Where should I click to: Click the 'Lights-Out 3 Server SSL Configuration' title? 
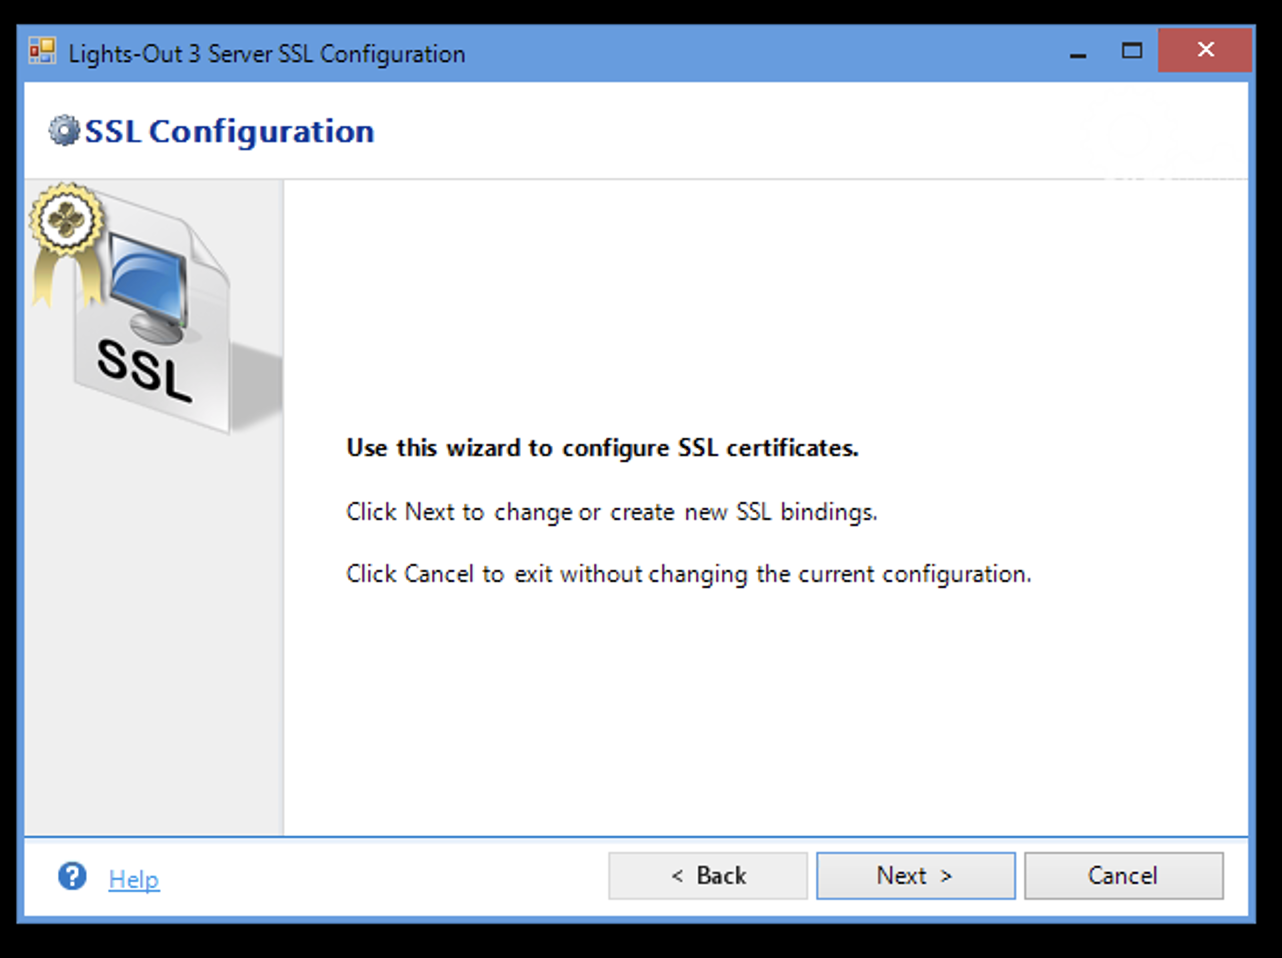[267, 54]
